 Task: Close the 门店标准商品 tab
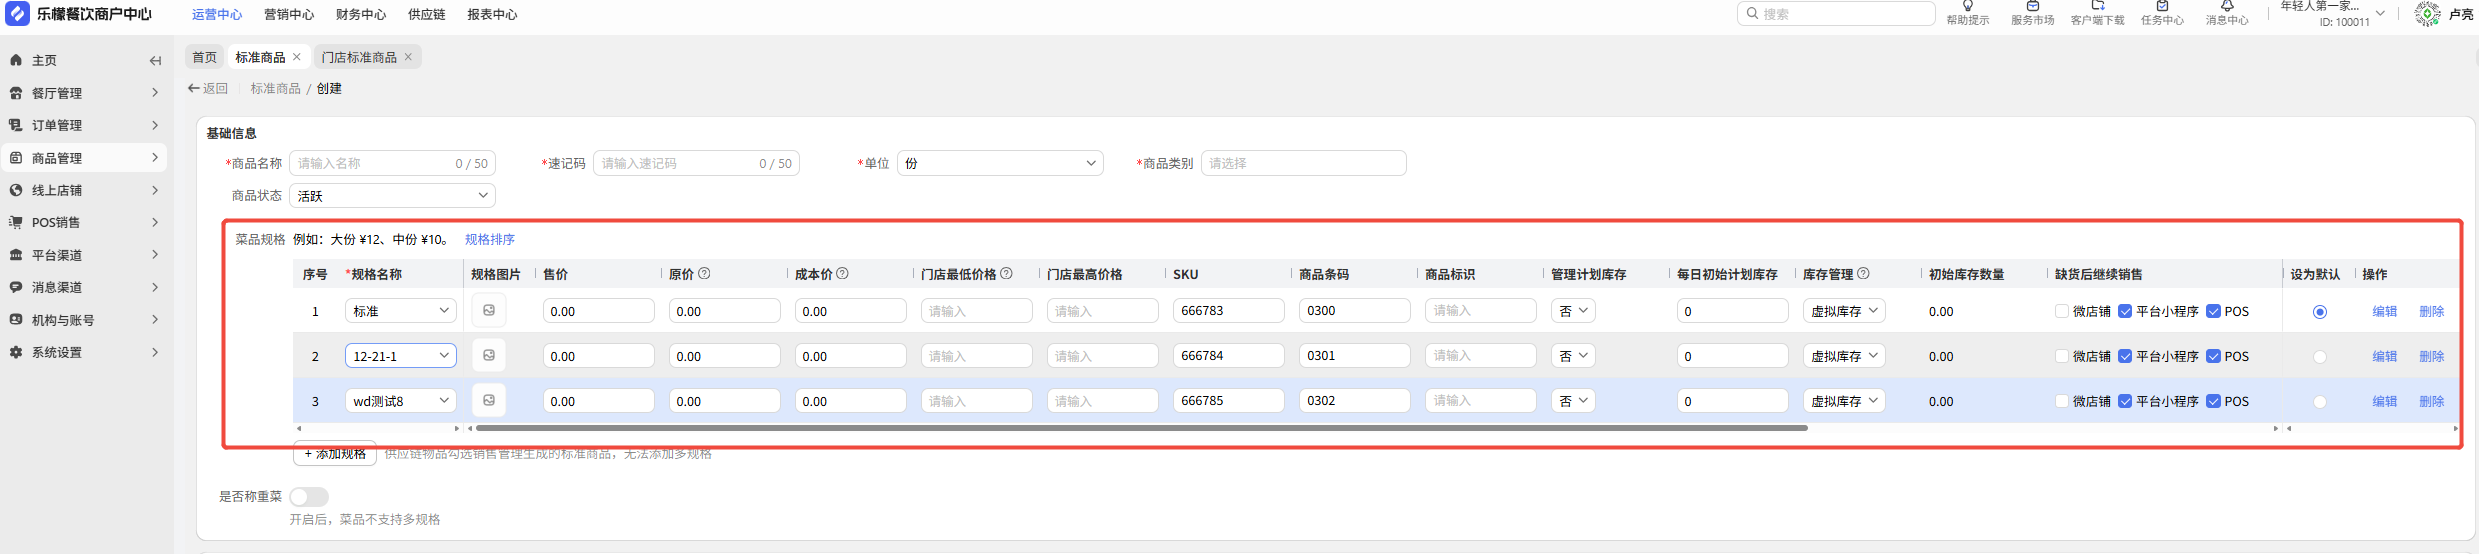pos(408,57)
